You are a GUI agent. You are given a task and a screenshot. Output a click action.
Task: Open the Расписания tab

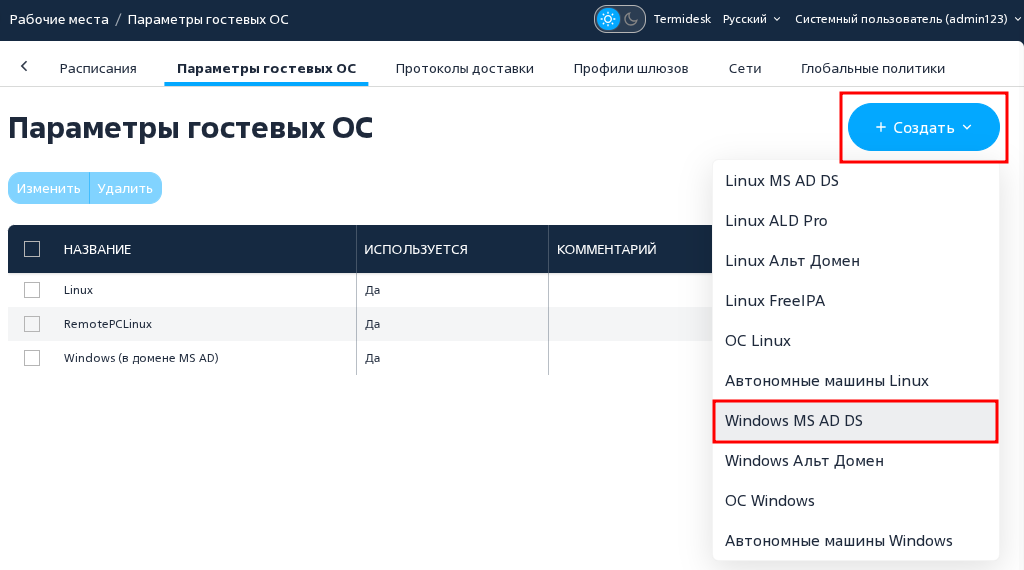click(x=98, y=69)
